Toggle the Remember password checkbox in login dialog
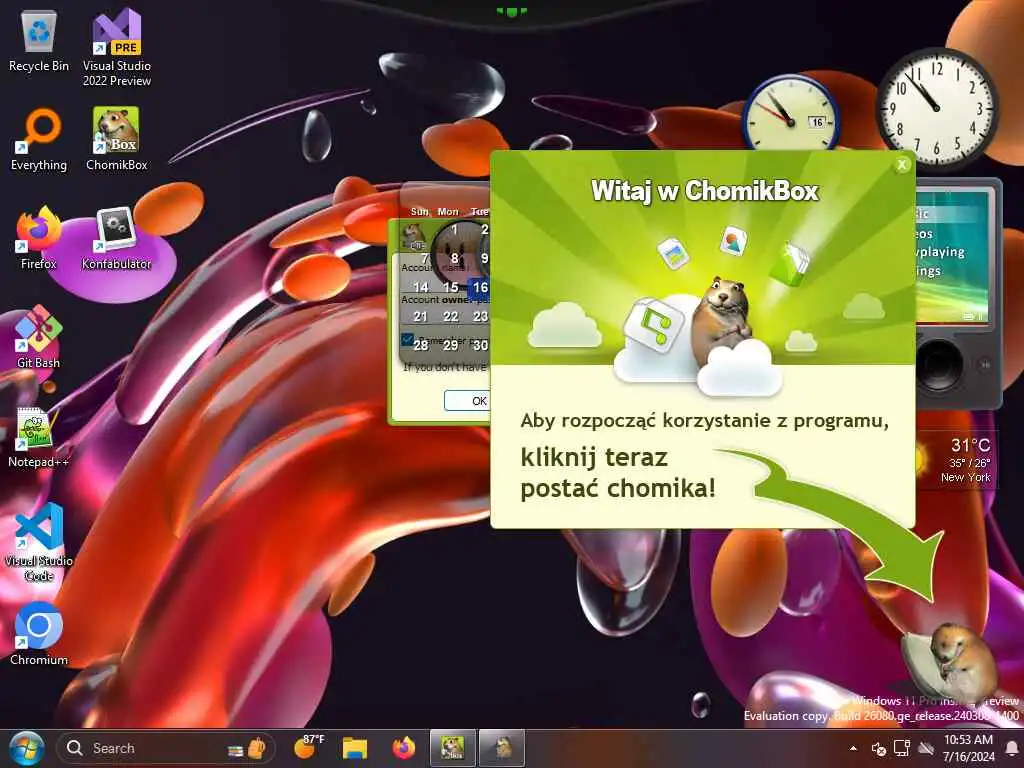This screenshot has height=768, width=1024. [407, 340]
